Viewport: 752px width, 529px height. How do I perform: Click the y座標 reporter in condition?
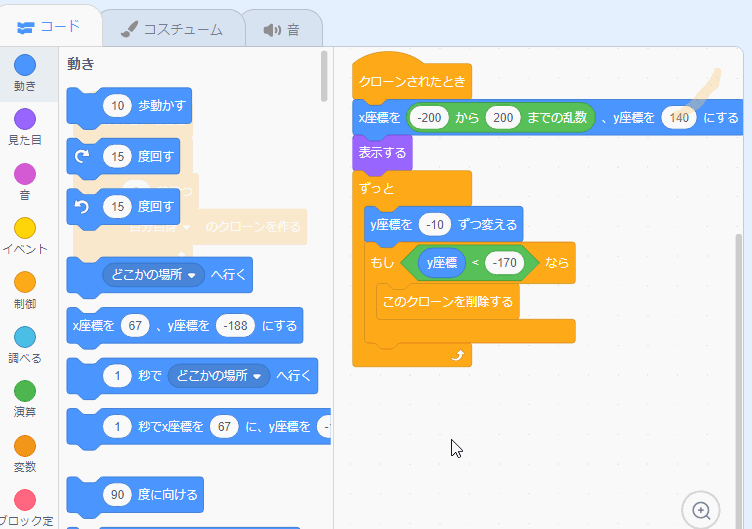(x=442, y=263)
